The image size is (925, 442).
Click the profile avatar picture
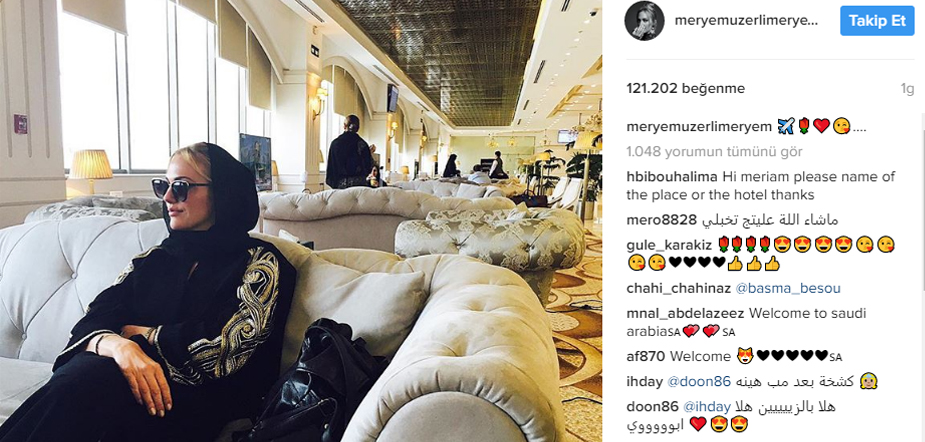(x=644, y=21)
